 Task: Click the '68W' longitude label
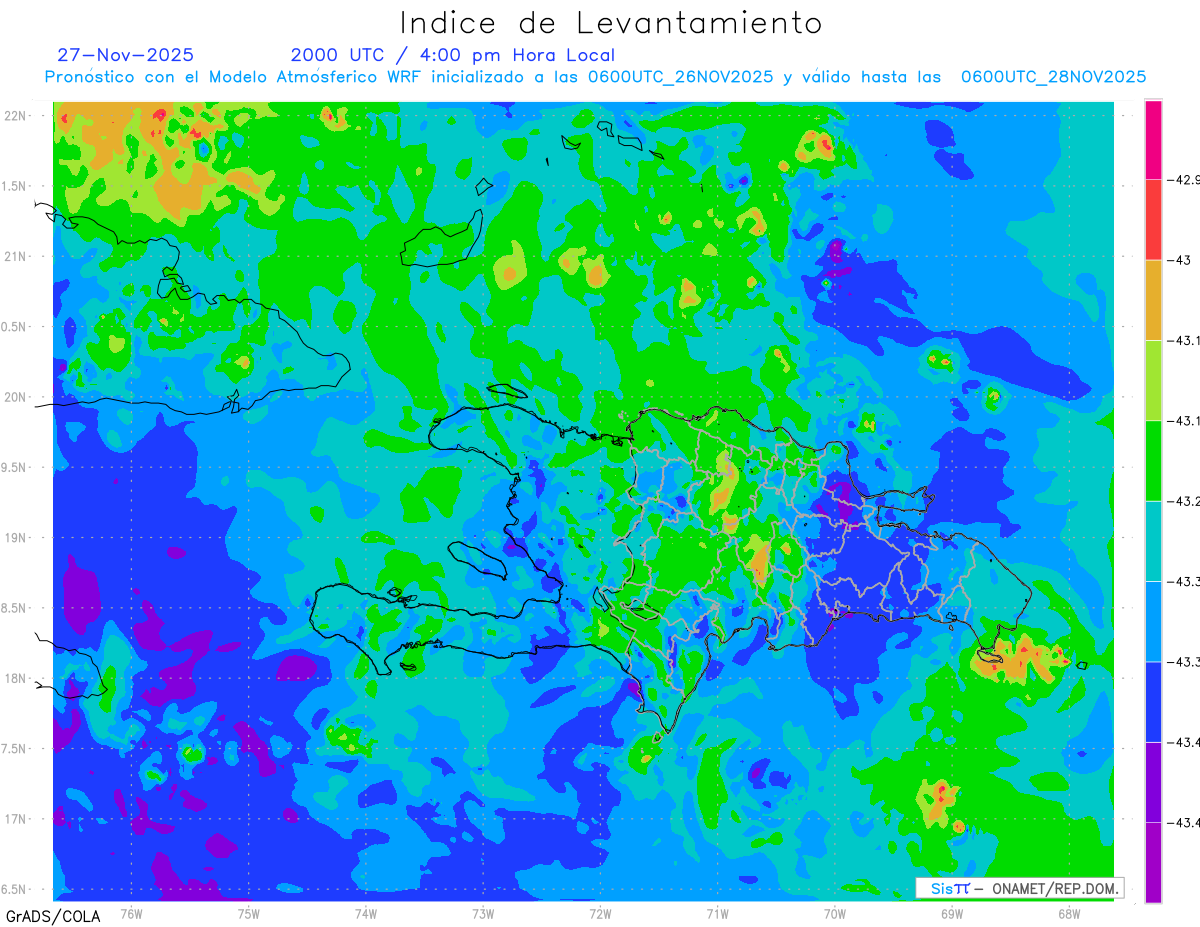[1069, 912]
